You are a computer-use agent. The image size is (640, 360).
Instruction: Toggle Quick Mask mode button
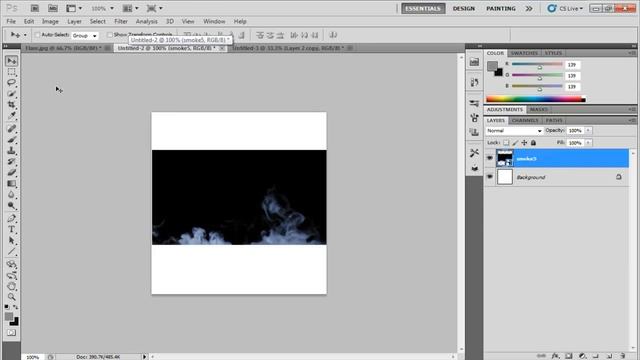click(11, 333)
